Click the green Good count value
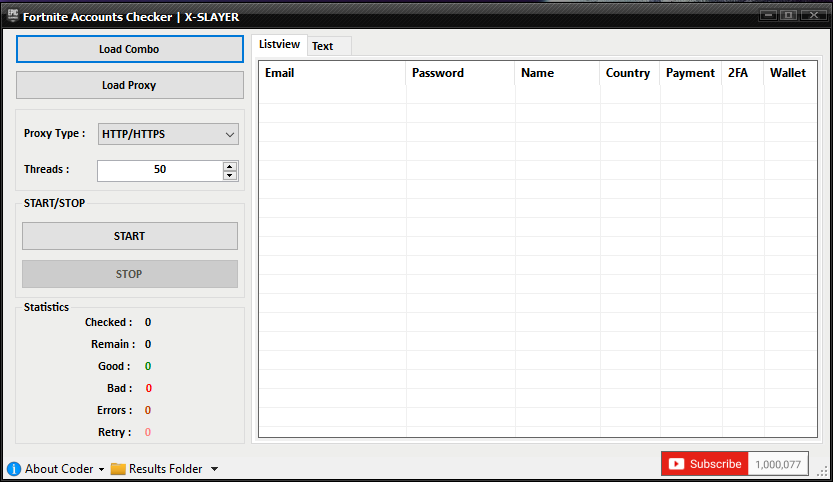 tap(148, 366)
